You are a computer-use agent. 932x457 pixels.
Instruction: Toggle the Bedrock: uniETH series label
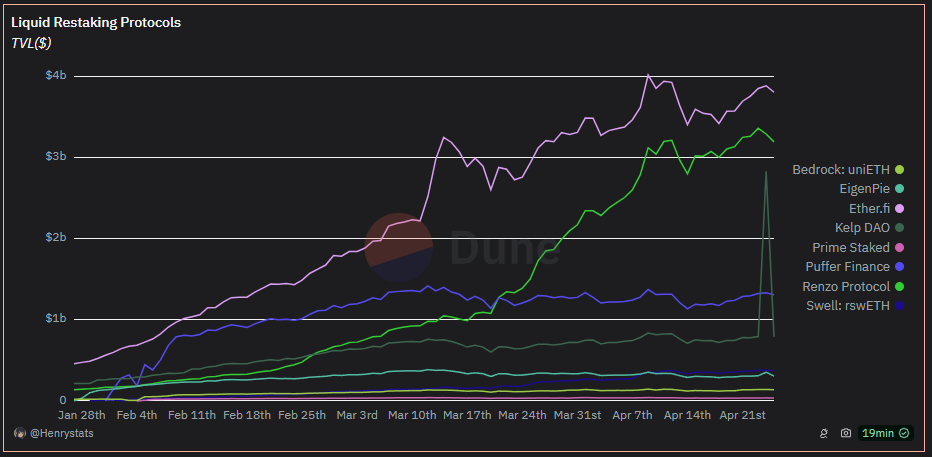click(840, 169)
